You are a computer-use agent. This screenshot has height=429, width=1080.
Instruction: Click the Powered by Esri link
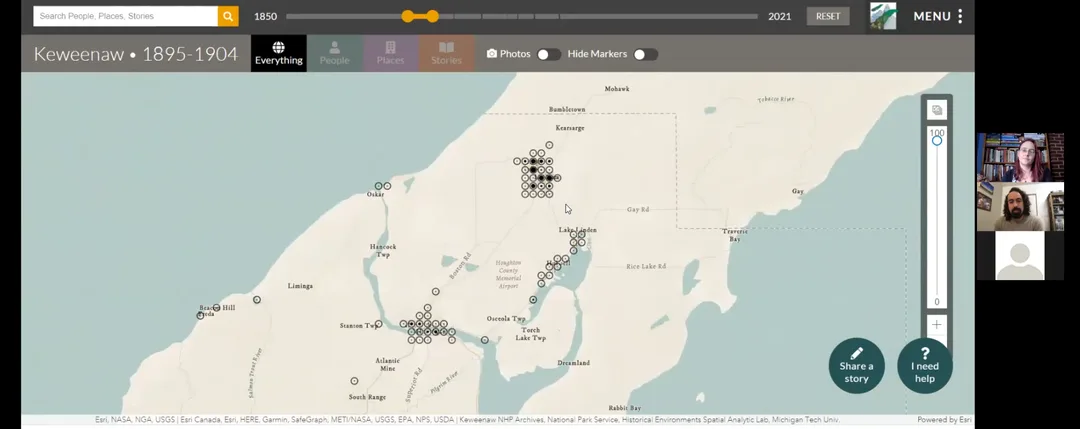click(944, 419)
